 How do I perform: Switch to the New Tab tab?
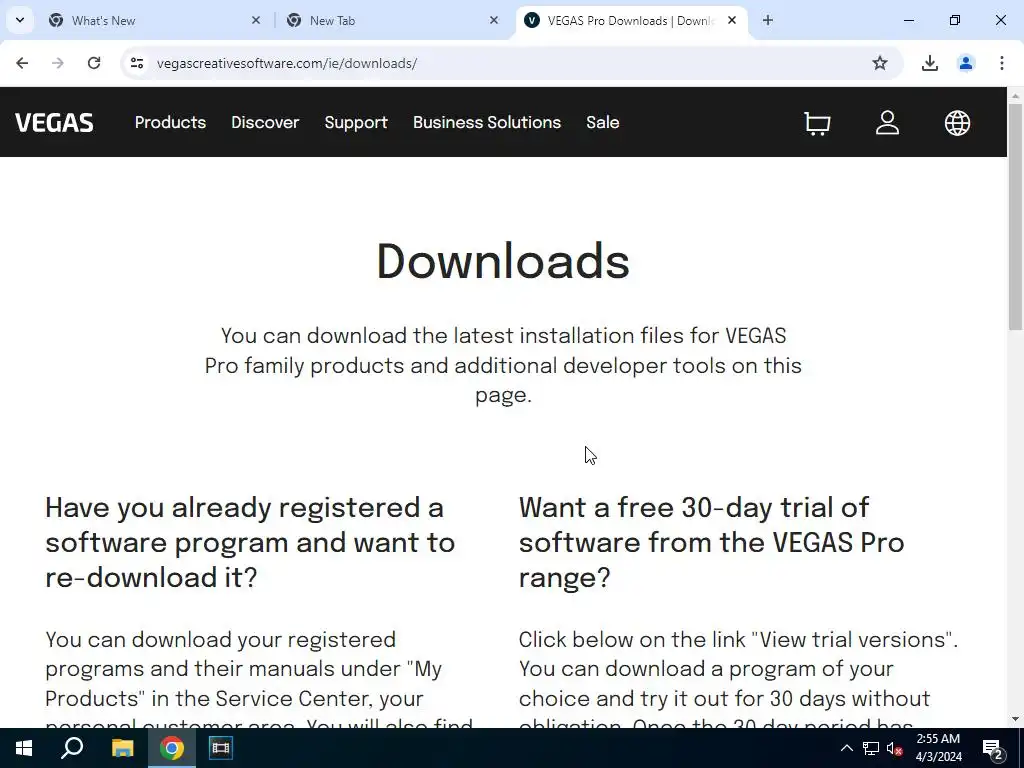click(392, 20)
